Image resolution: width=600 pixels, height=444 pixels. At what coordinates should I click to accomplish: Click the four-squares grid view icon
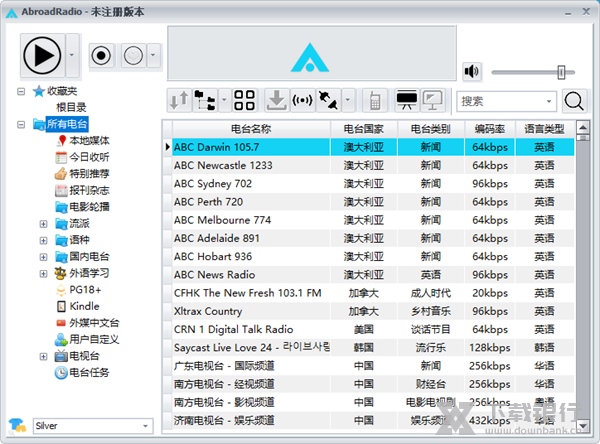click(x=245, y=100)
